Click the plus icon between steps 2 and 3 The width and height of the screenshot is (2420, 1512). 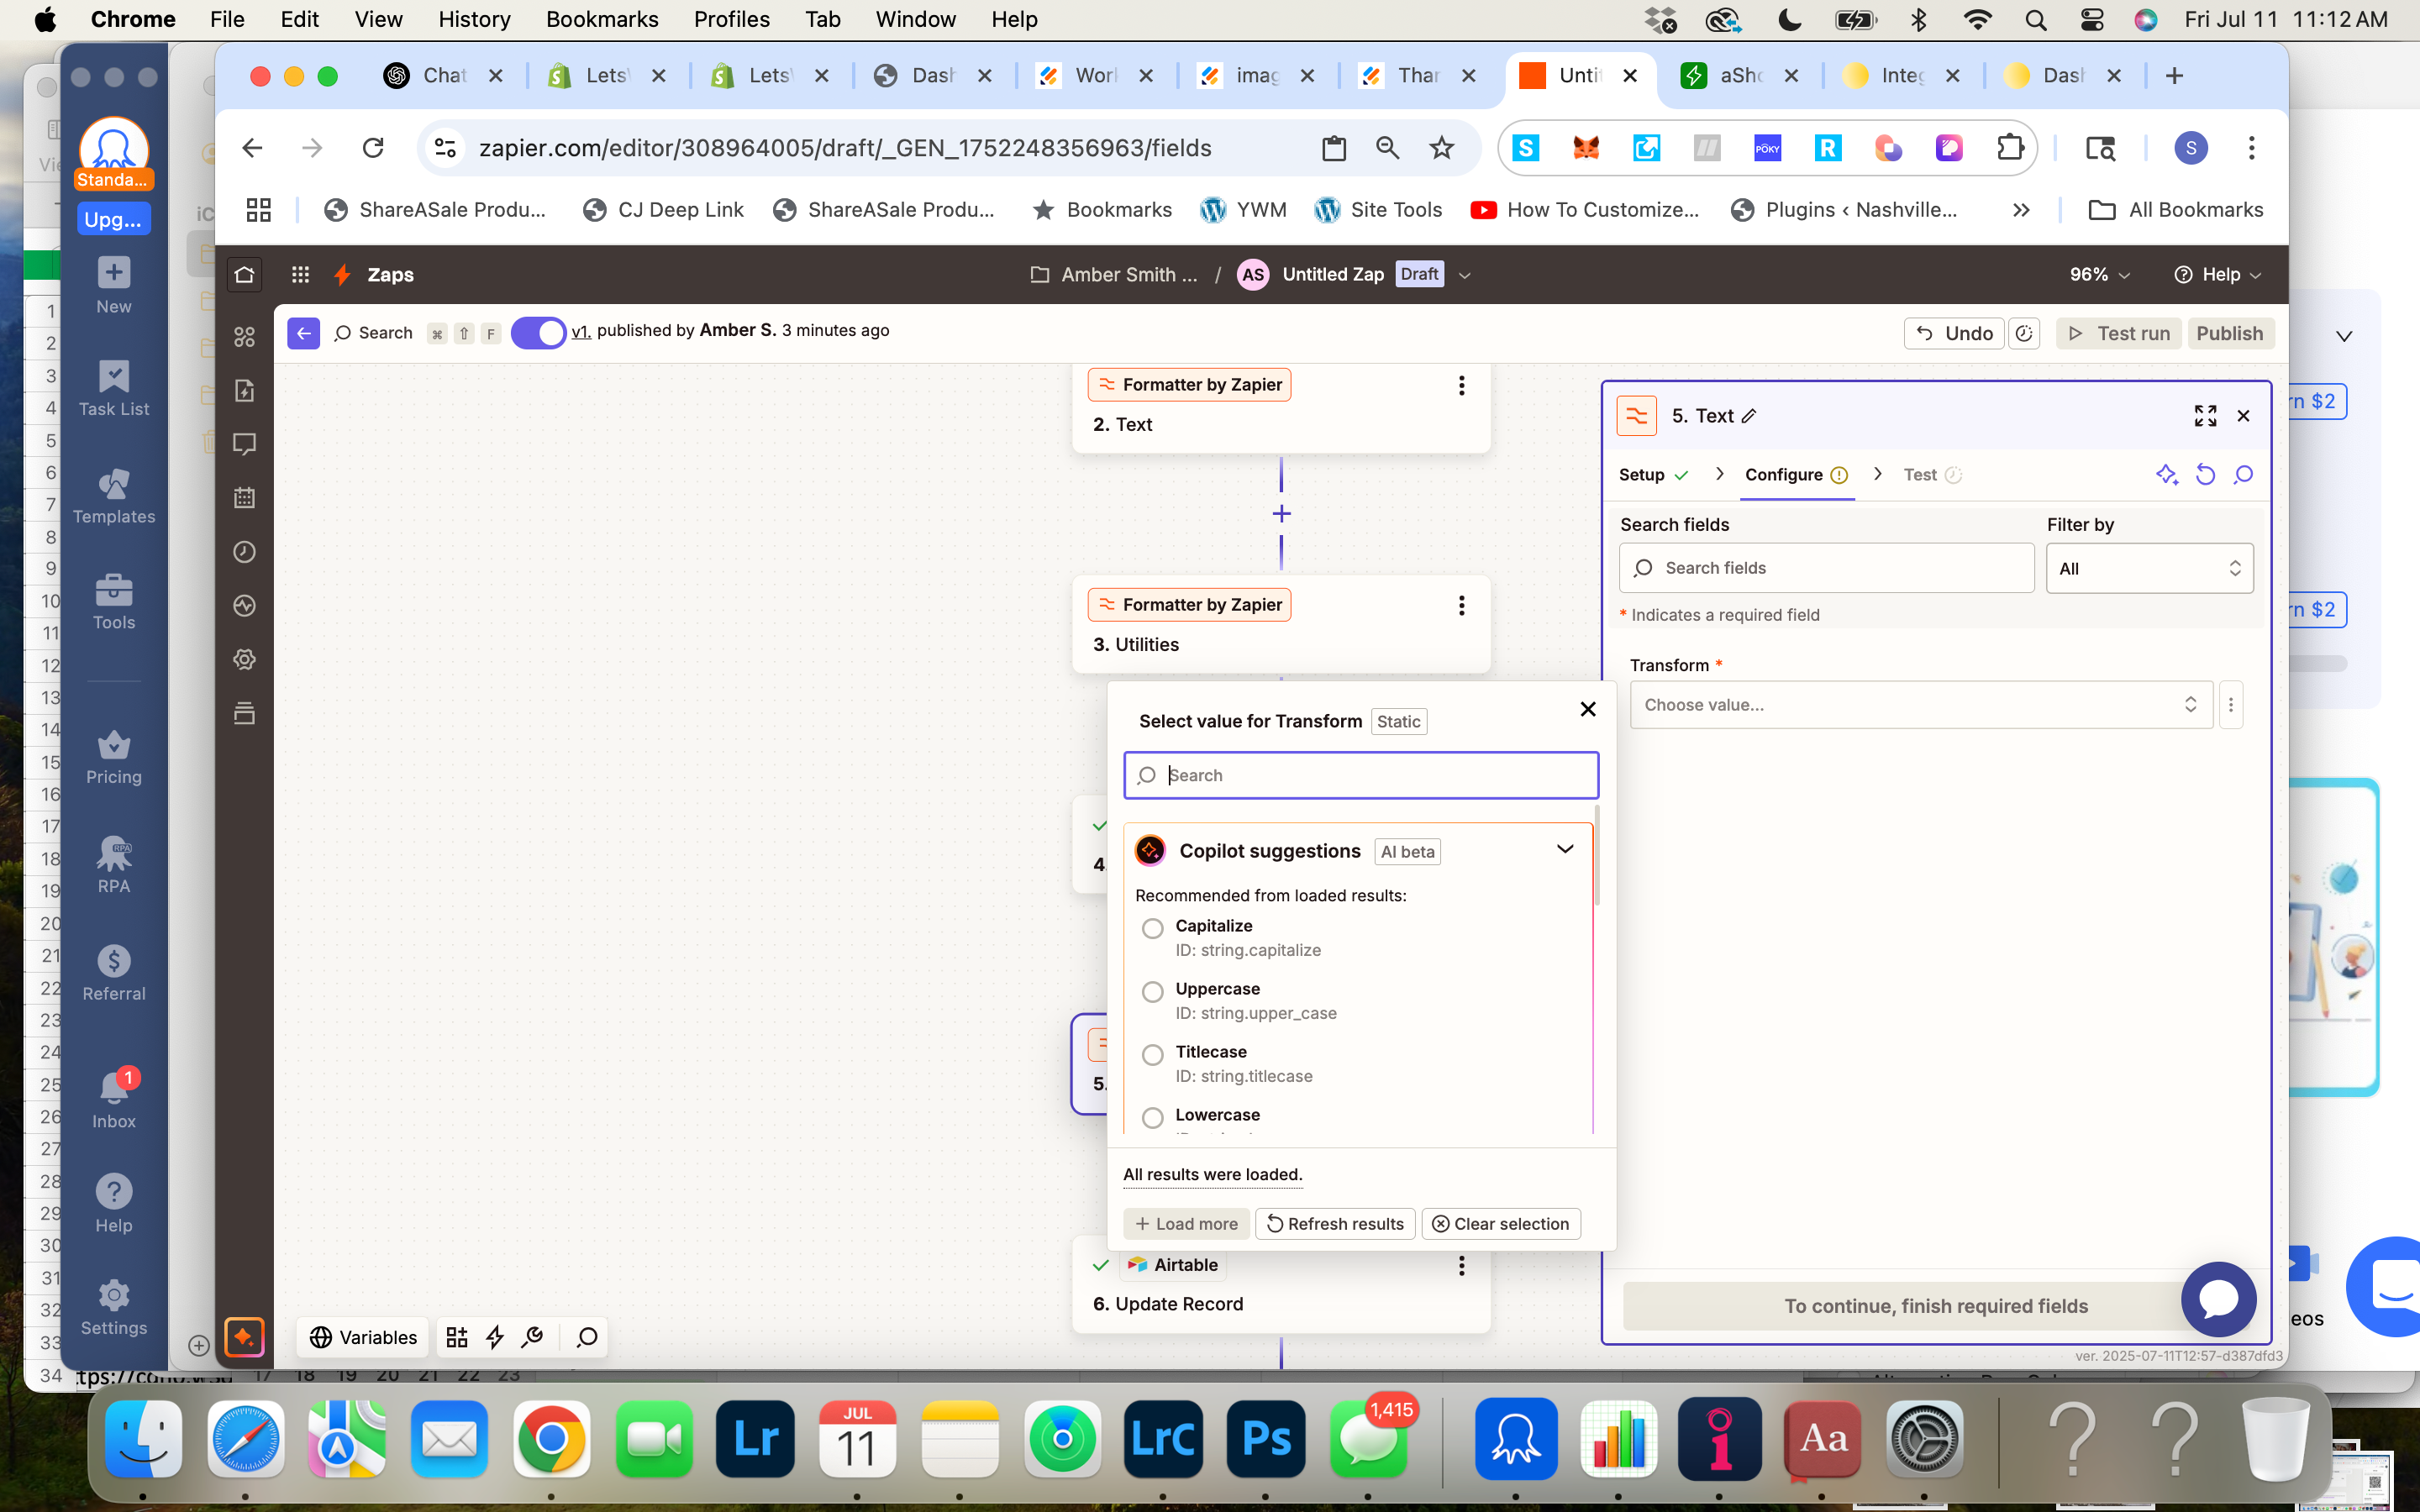[1281, 514]
